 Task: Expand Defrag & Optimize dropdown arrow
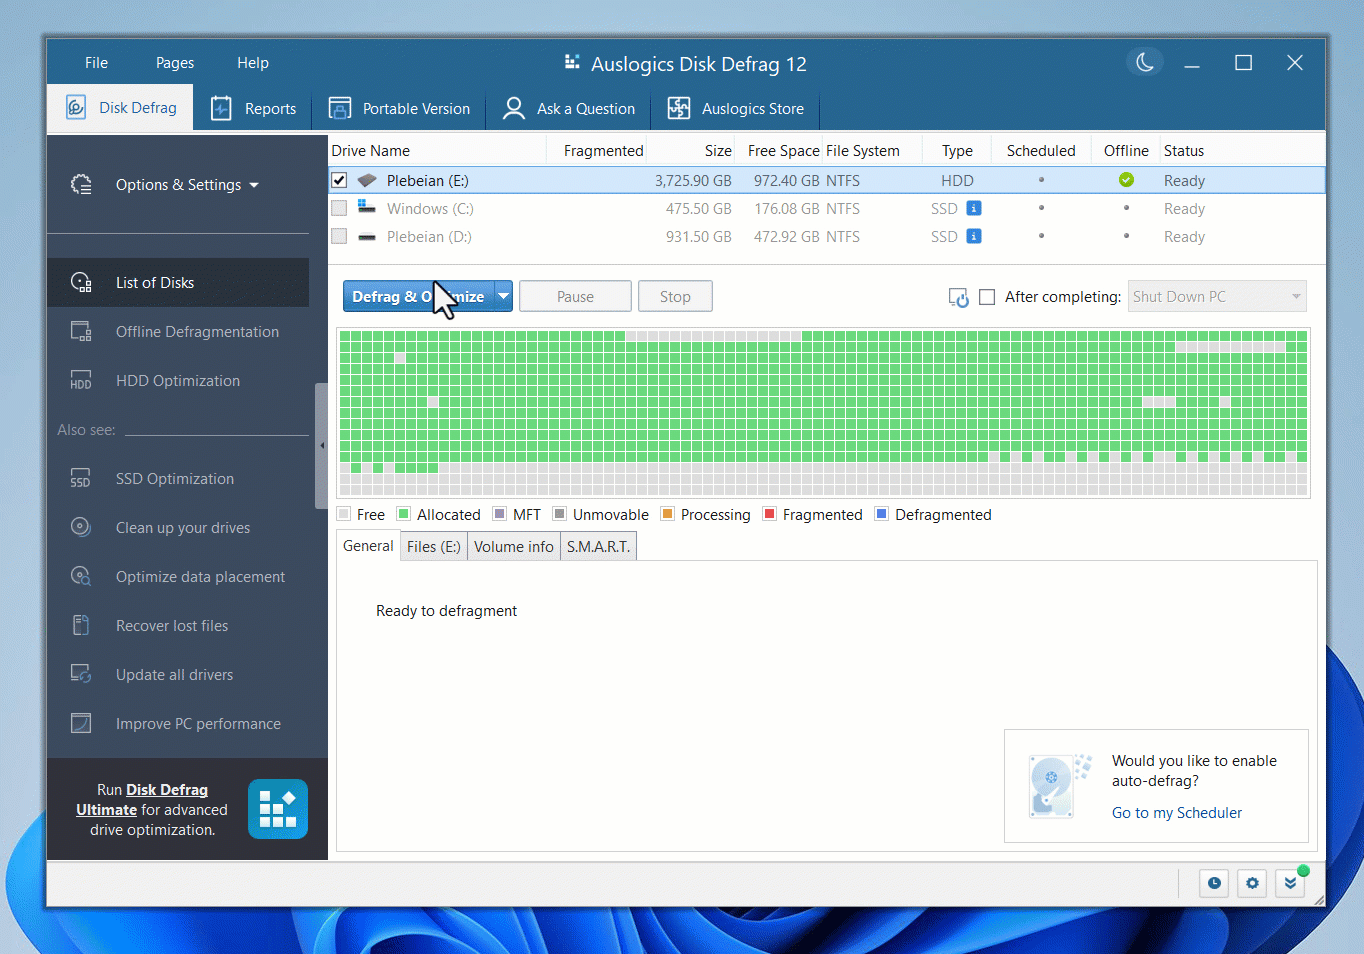click(x=504, y=297)
